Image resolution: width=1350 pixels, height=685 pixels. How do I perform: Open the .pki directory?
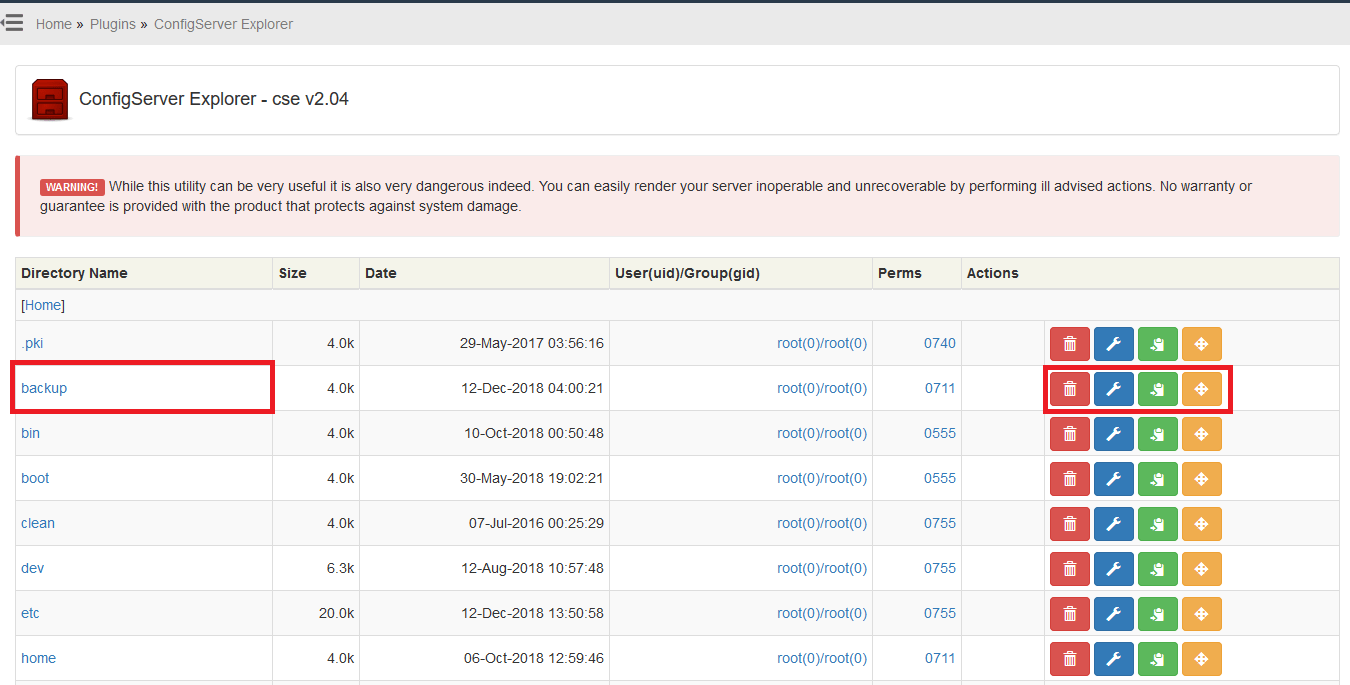(32, 343)
